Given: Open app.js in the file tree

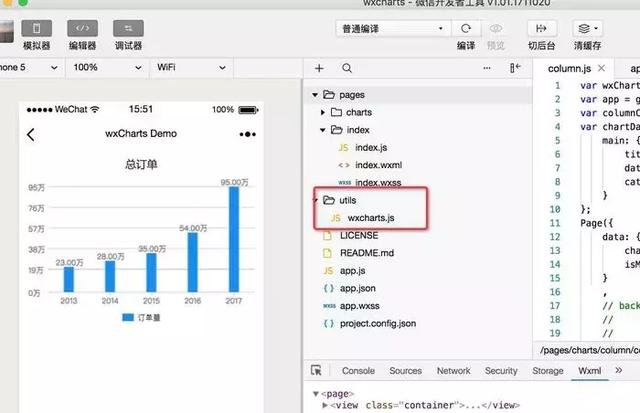Looking at the screenshot, I should coord(353,271).
